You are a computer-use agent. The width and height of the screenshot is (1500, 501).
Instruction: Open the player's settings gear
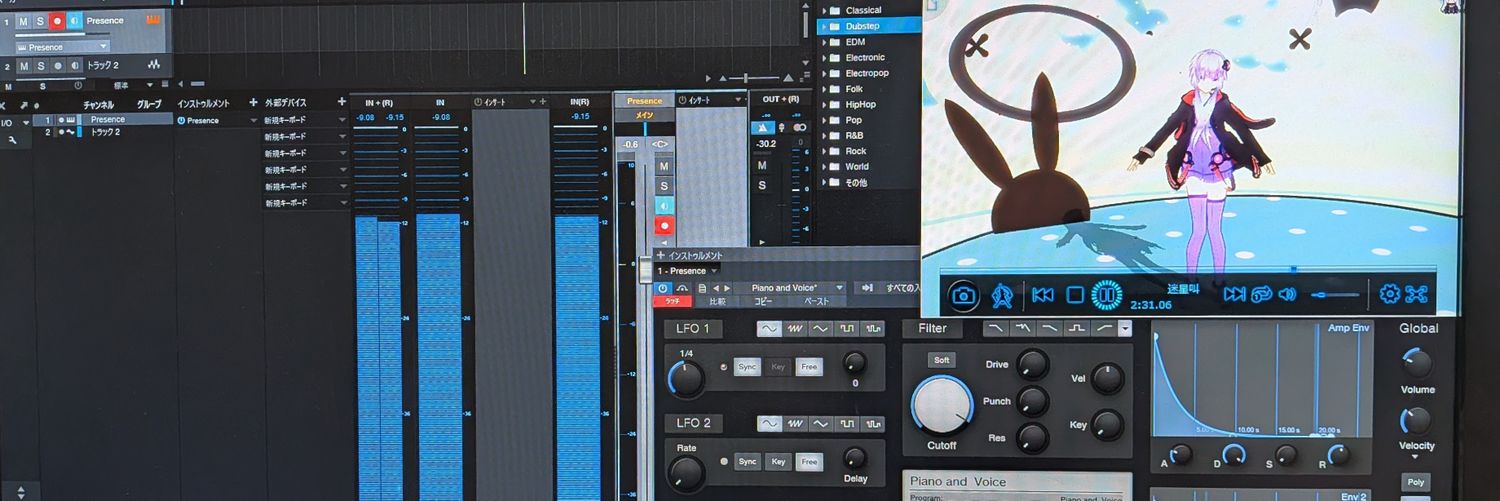pyautogui.click(x=1389, y=294)
